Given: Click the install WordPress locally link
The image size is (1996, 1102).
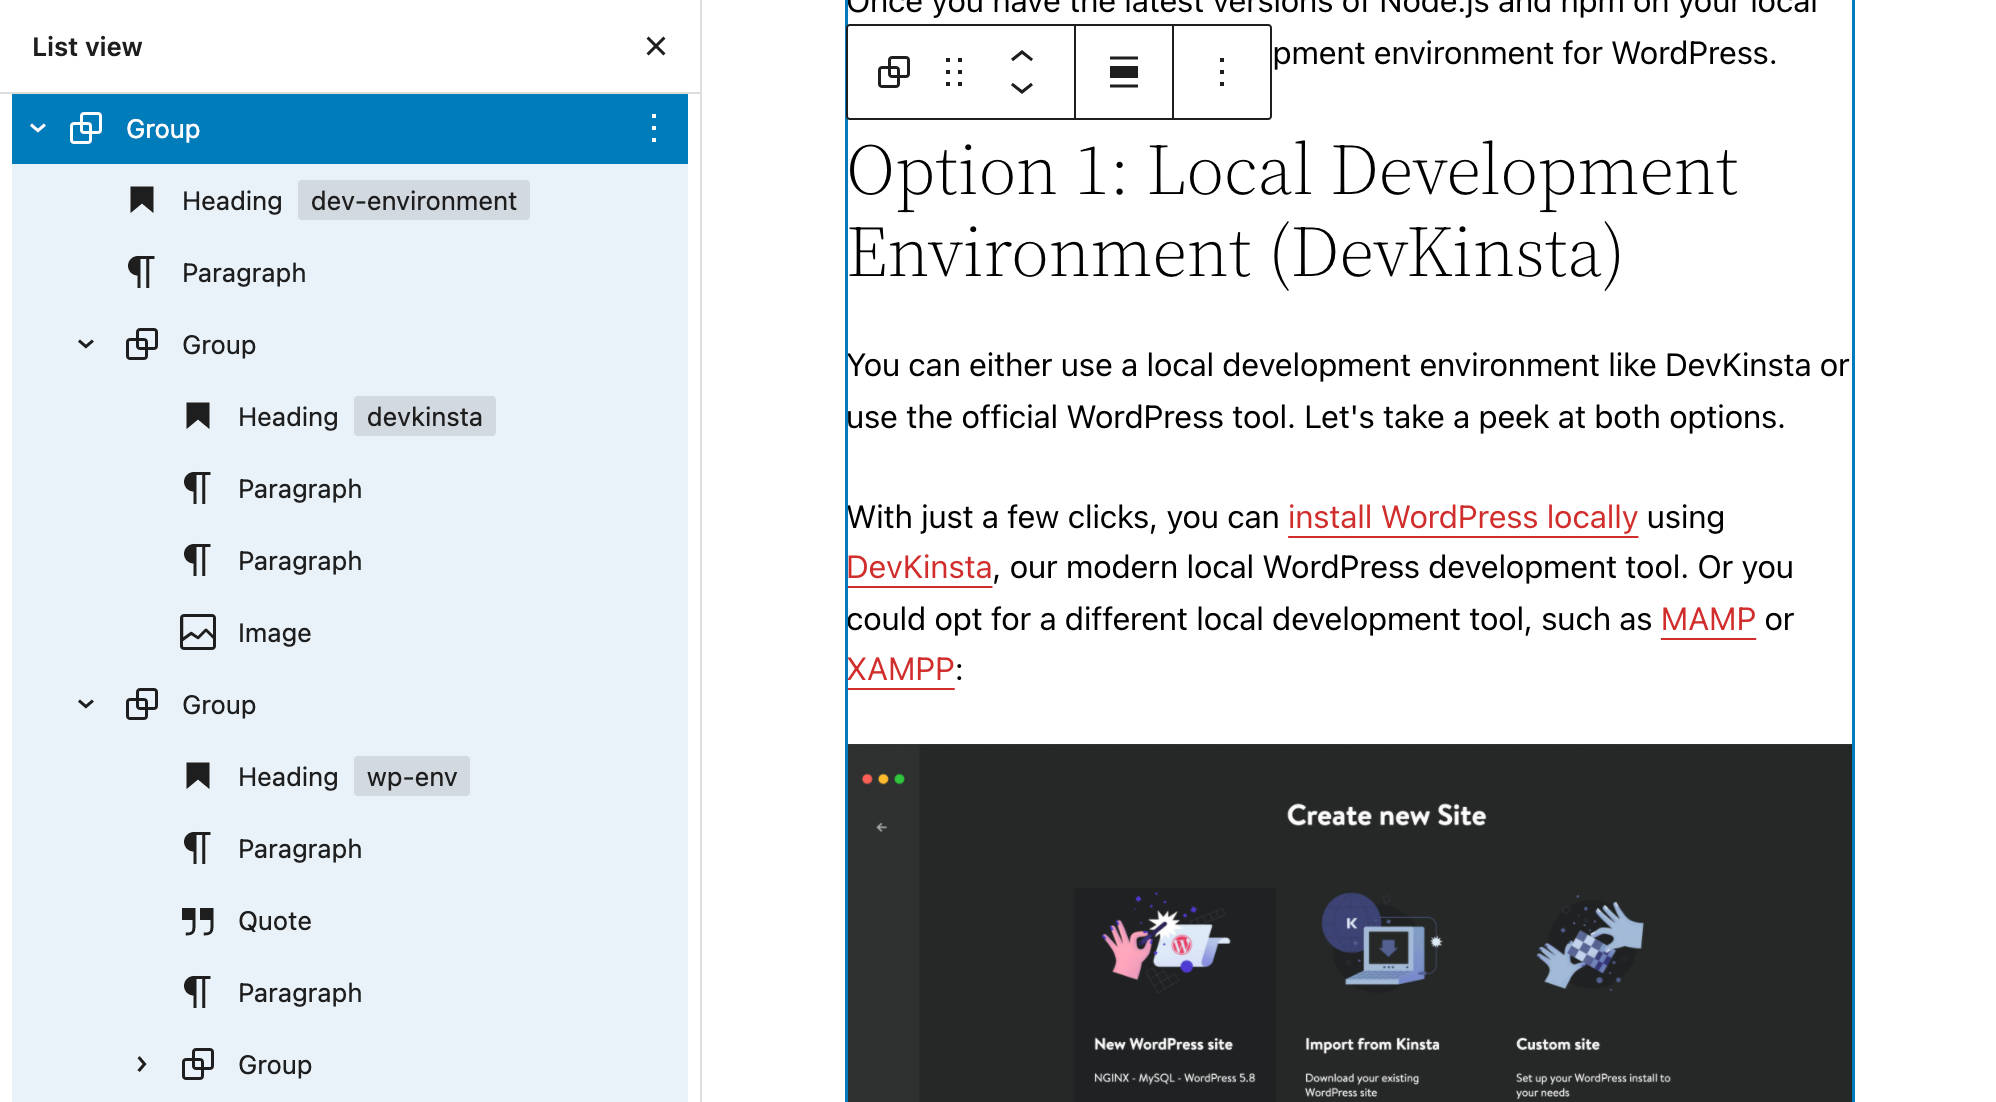Looking at the screenshot, I should pos(1462,517).
